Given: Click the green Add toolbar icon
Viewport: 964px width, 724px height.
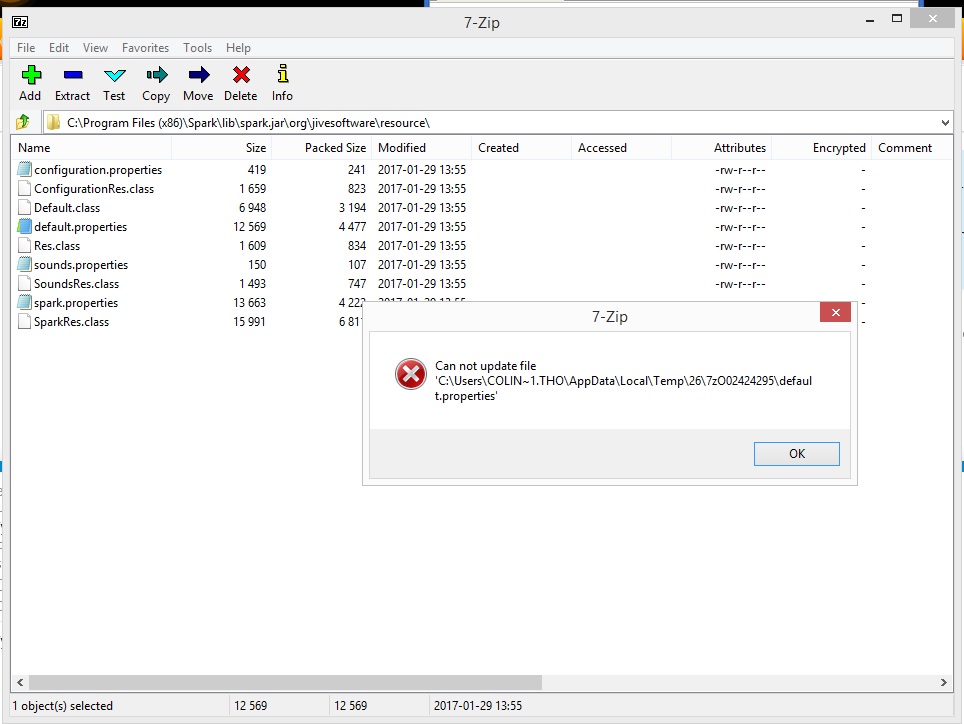Looking at the screenshot, I should point(30,75).
